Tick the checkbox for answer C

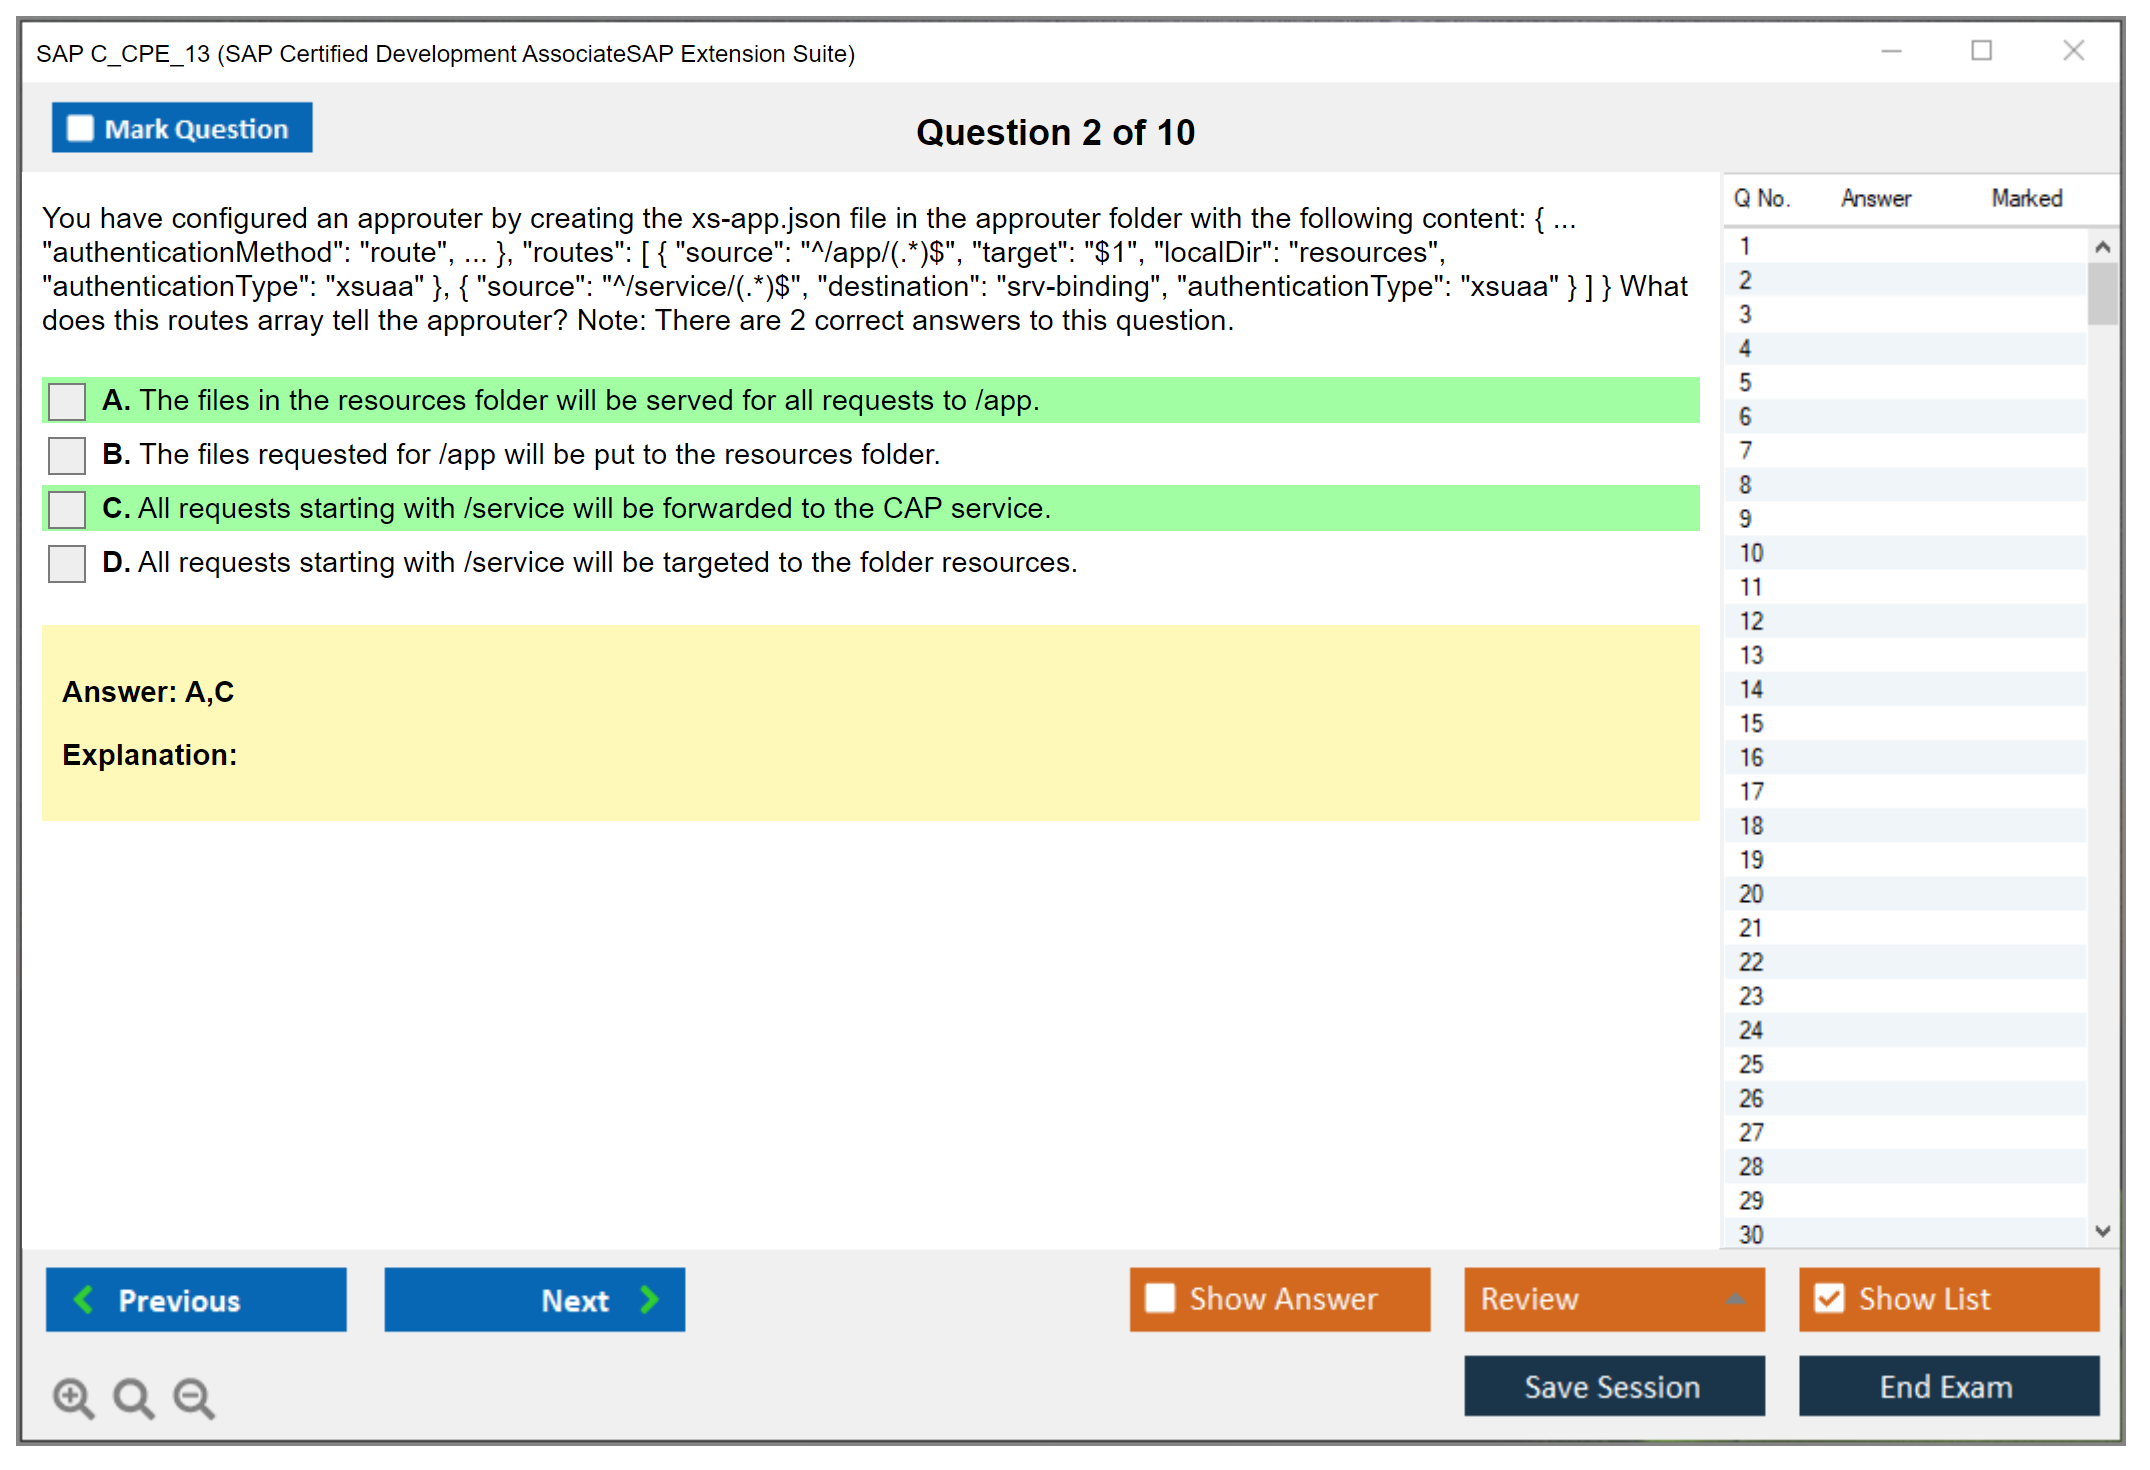click(67, 509)
